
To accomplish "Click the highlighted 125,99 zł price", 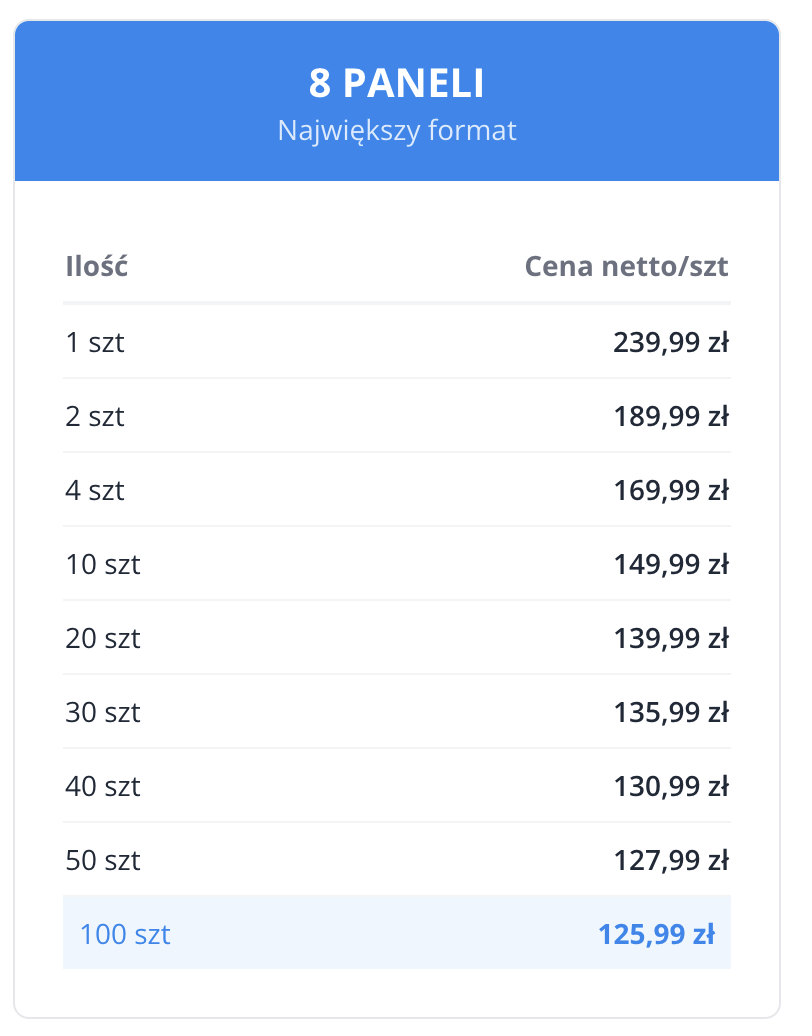I will [656, 934].
